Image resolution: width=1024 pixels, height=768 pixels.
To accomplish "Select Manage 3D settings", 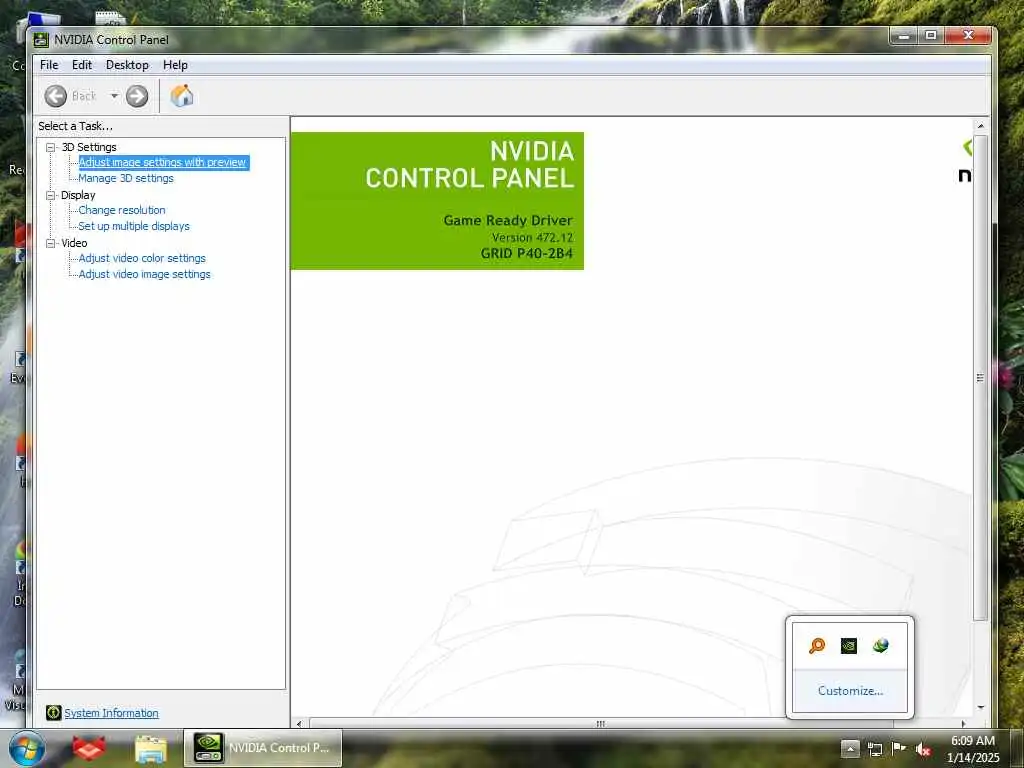I will (126, 178).
